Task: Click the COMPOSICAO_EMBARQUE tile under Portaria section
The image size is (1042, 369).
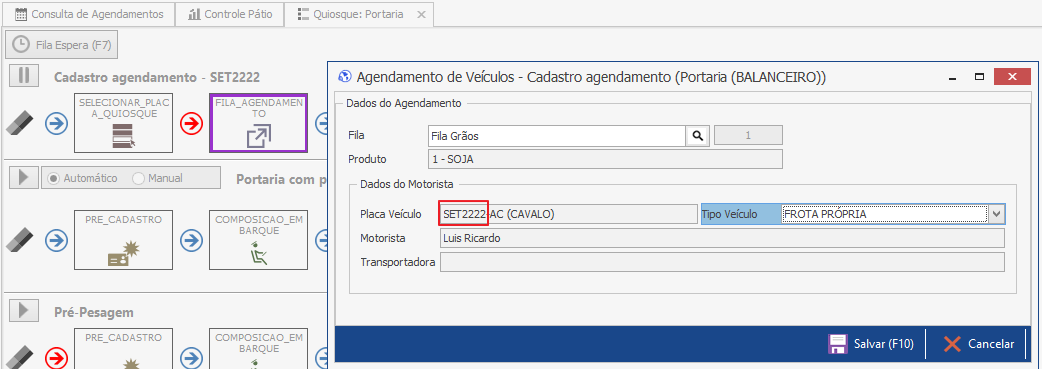Action: point(259,240)
